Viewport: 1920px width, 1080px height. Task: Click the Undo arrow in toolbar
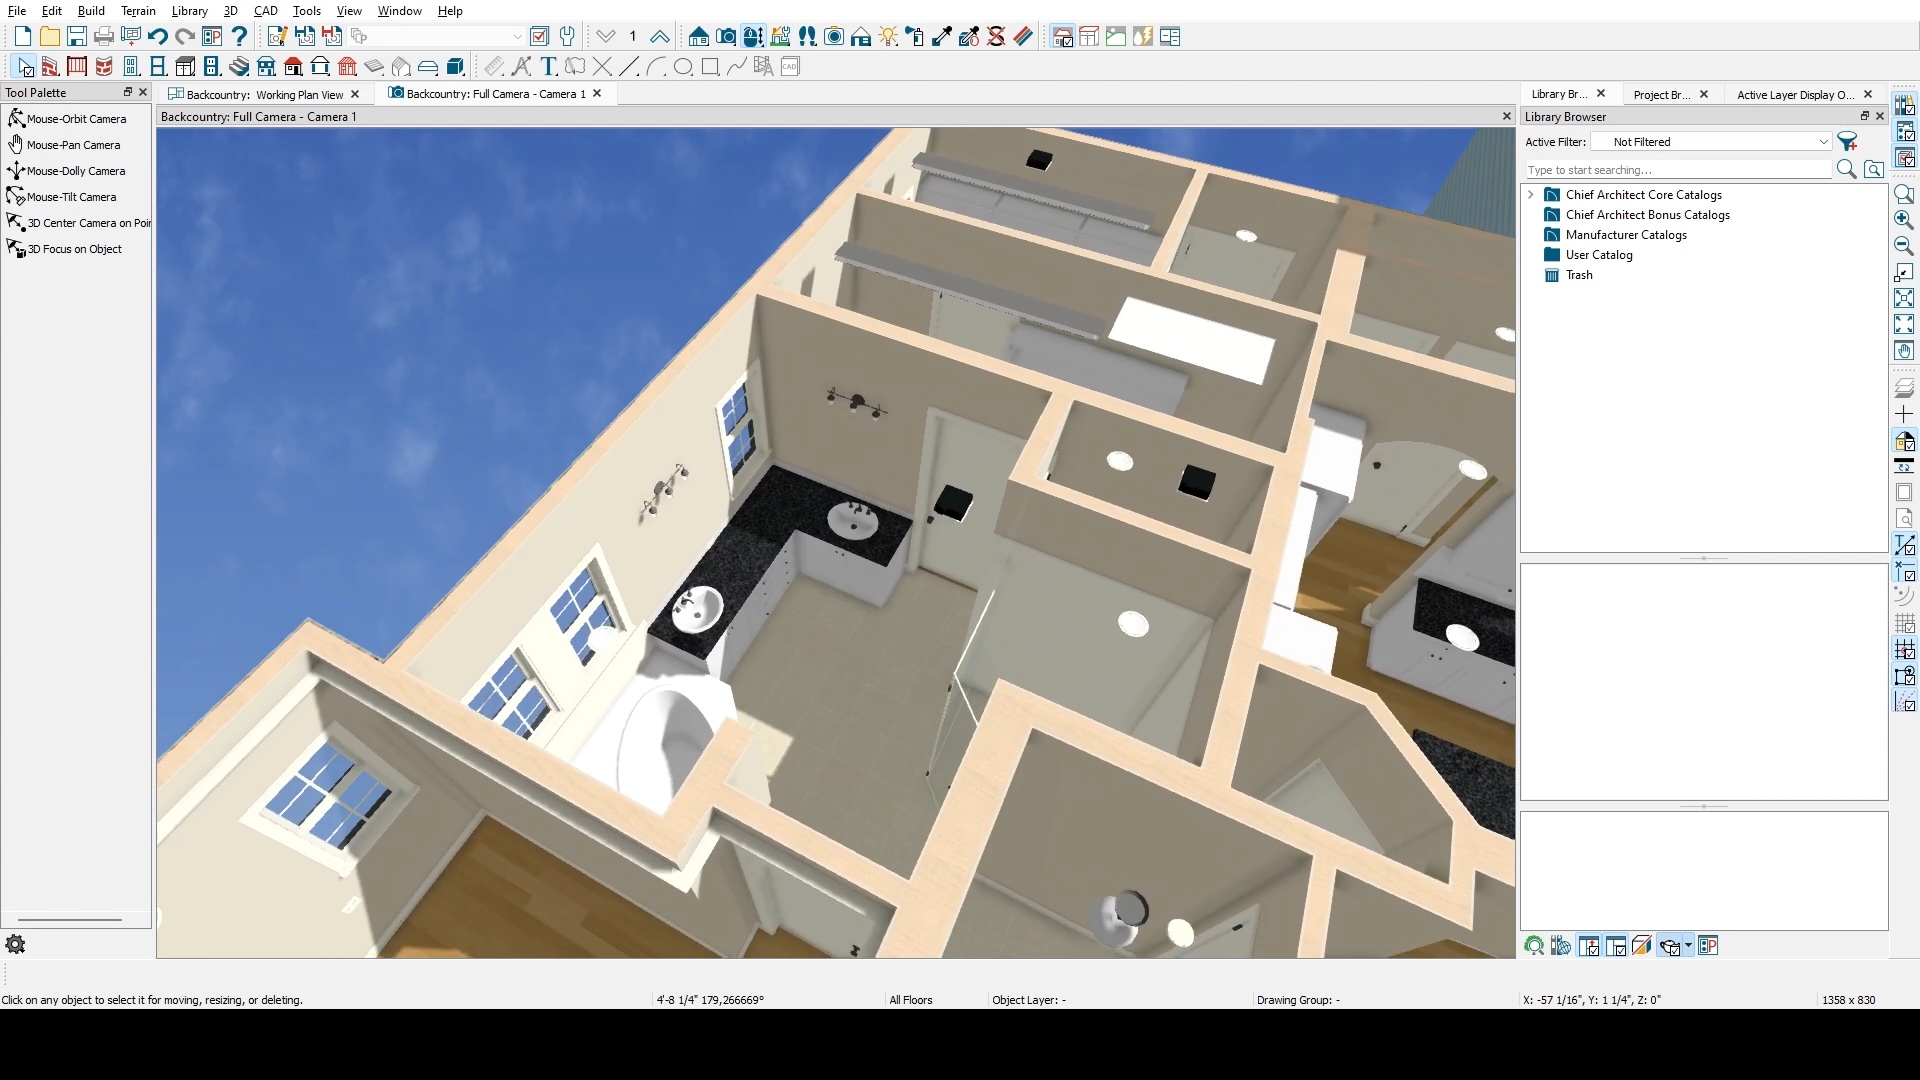pyautogui.click(x=157, y=37)
